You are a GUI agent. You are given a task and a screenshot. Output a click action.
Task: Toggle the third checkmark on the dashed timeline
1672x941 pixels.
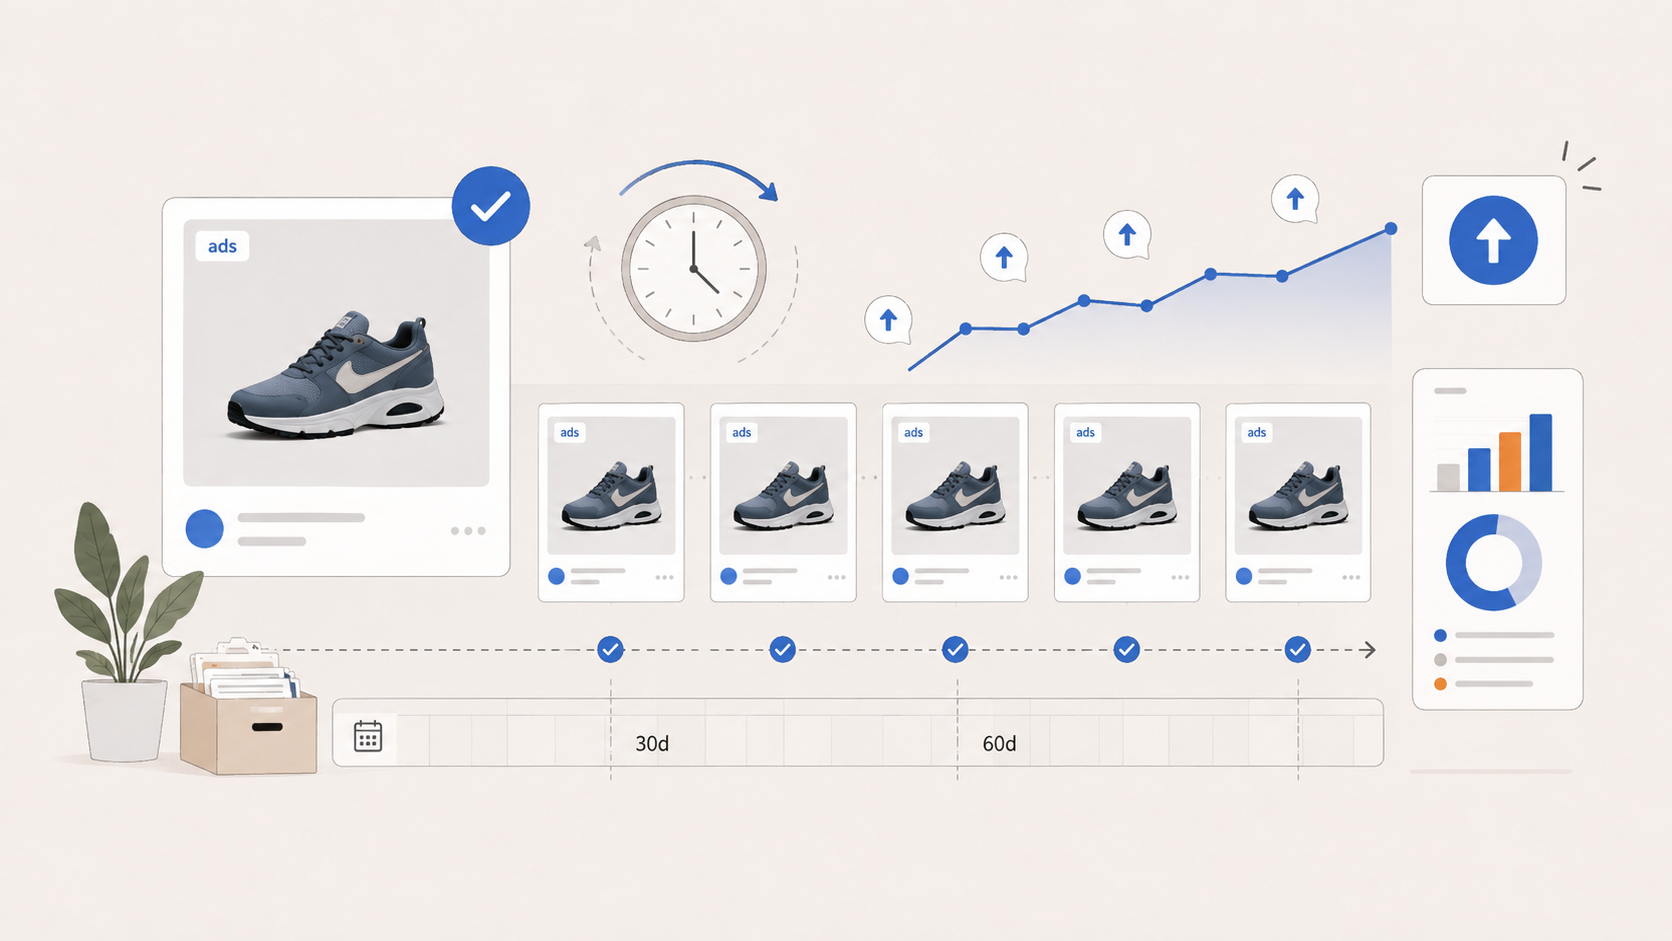click(955, 650)
